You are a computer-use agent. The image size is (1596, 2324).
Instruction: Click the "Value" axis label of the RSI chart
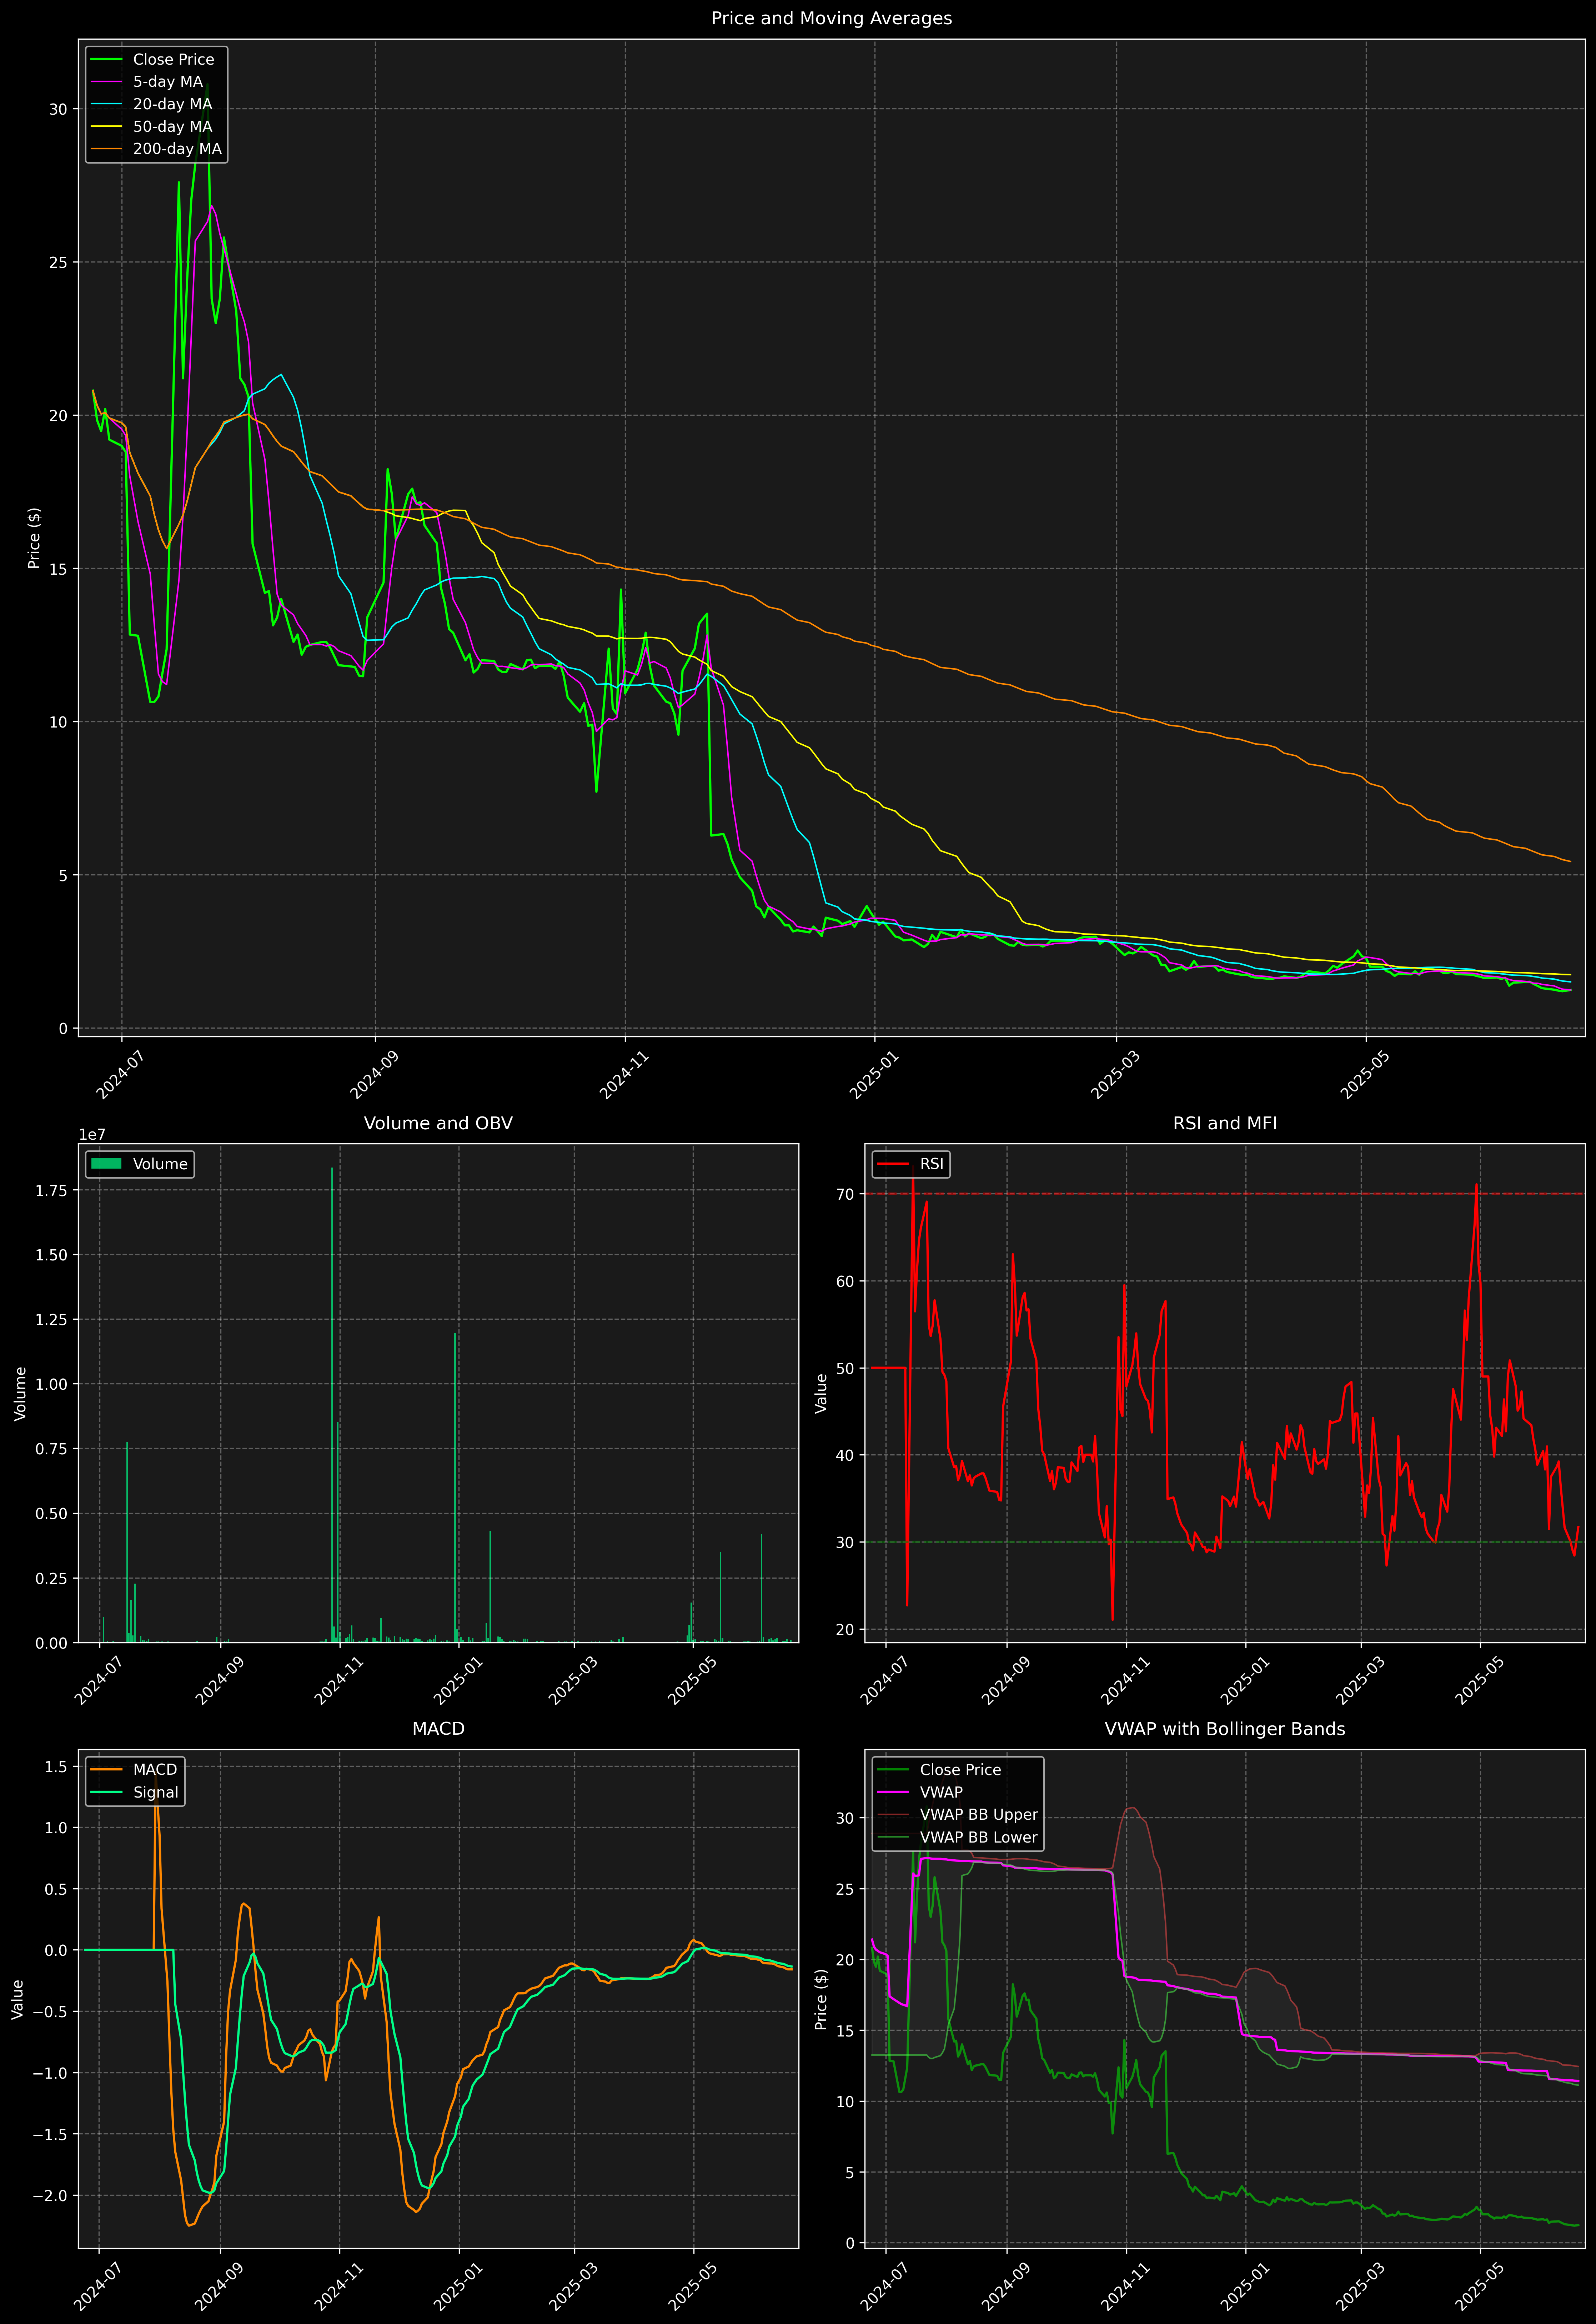click(821, 1393)
